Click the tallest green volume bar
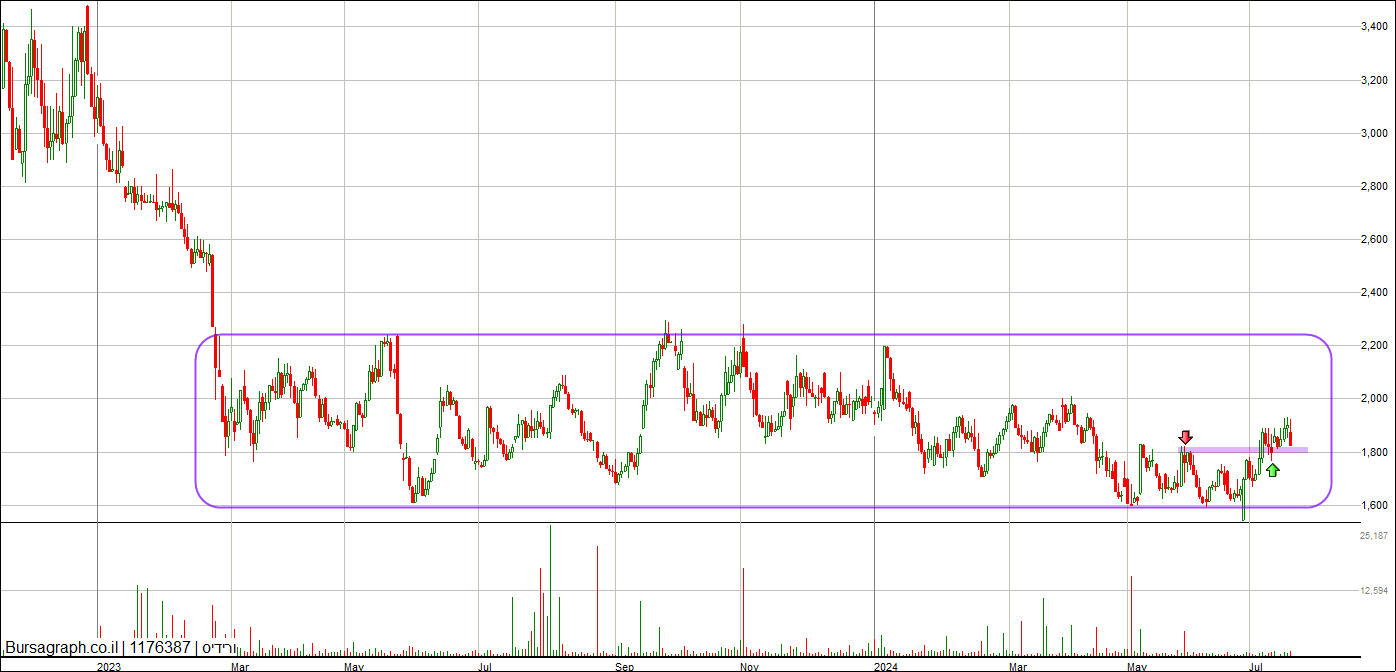 coord(550,591)
